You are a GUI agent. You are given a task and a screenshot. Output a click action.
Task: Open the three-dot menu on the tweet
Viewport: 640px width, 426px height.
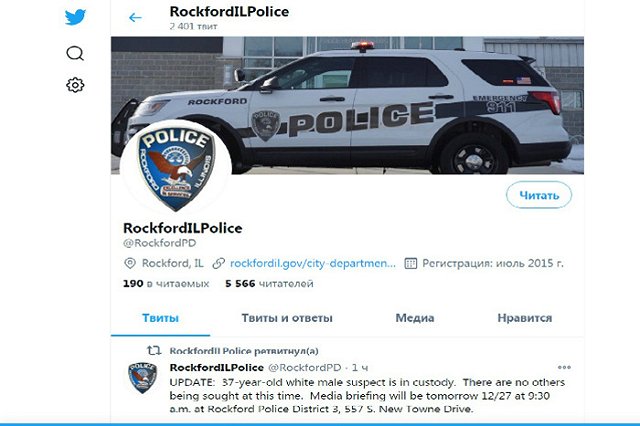point(564,367)
